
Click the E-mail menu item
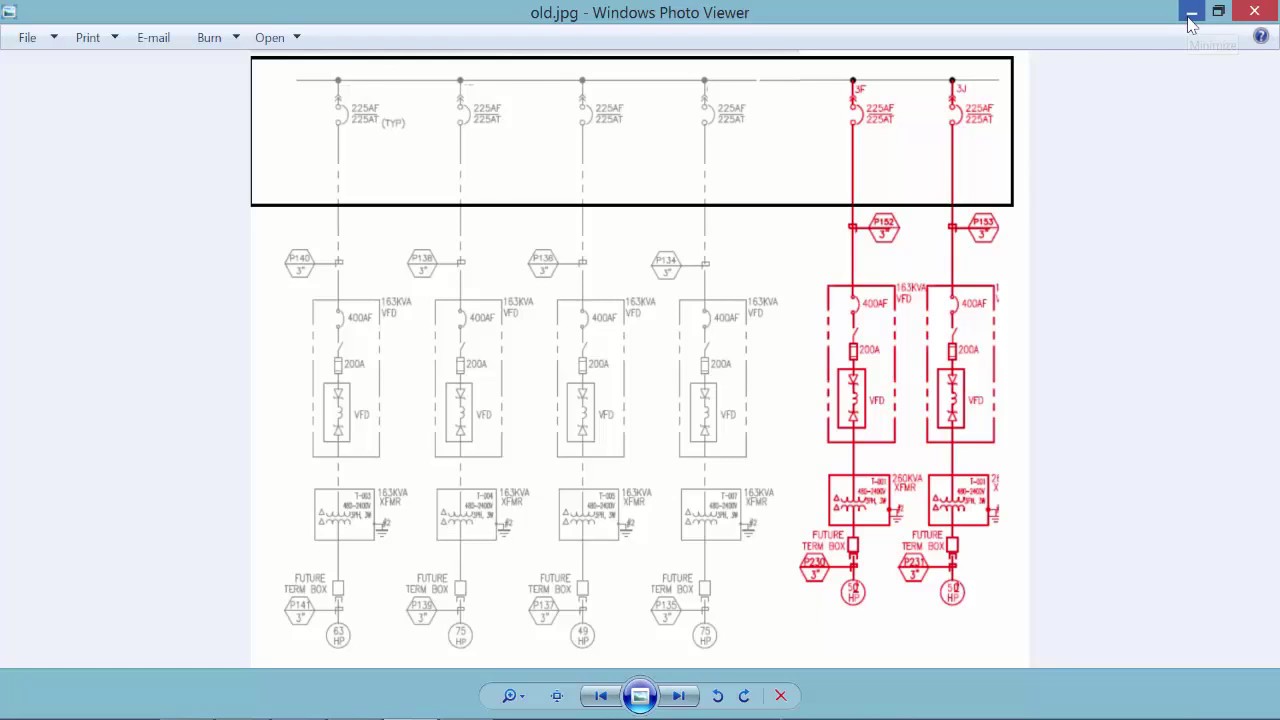pos(153,37)
